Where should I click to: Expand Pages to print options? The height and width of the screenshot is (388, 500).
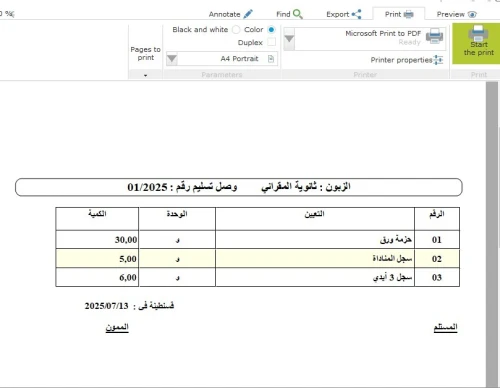tap(145, 75)
